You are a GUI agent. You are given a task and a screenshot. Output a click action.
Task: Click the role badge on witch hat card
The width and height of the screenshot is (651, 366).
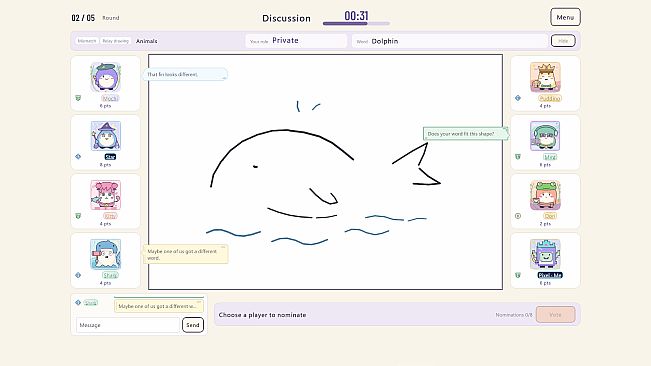[x=78, y=156]
